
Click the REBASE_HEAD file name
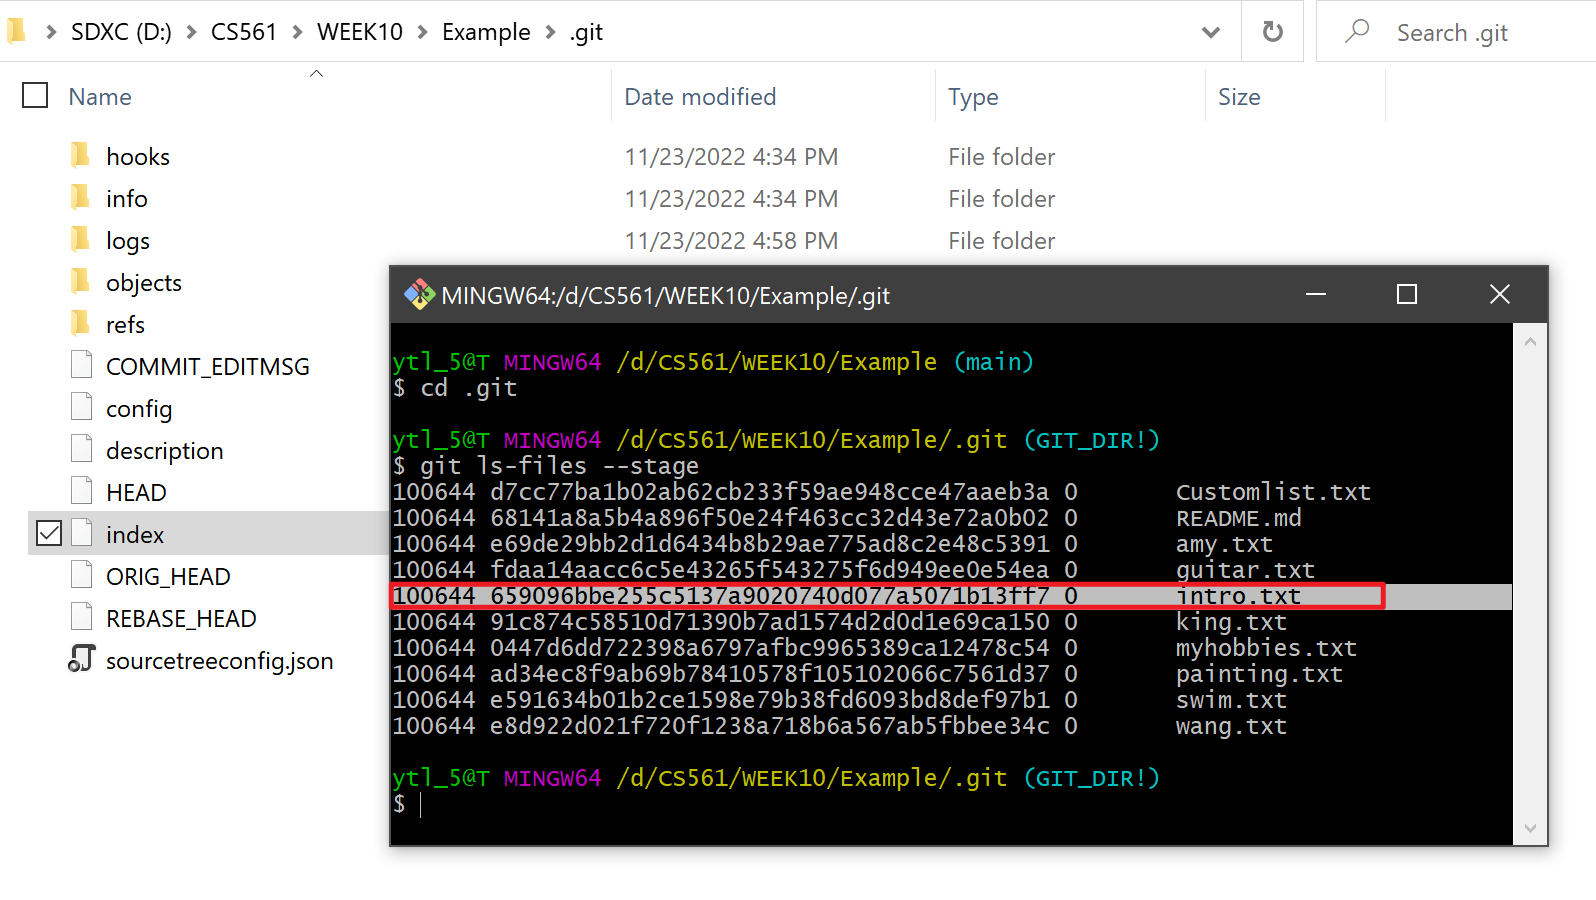coord(181,619)
